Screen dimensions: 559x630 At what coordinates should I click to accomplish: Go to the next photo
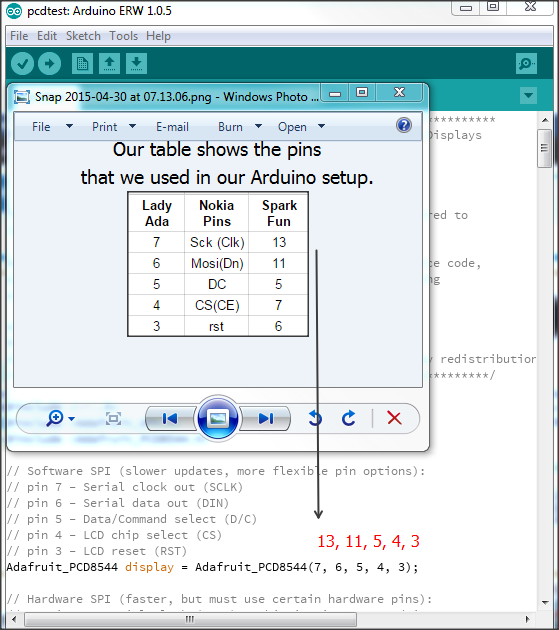point(266,419)
